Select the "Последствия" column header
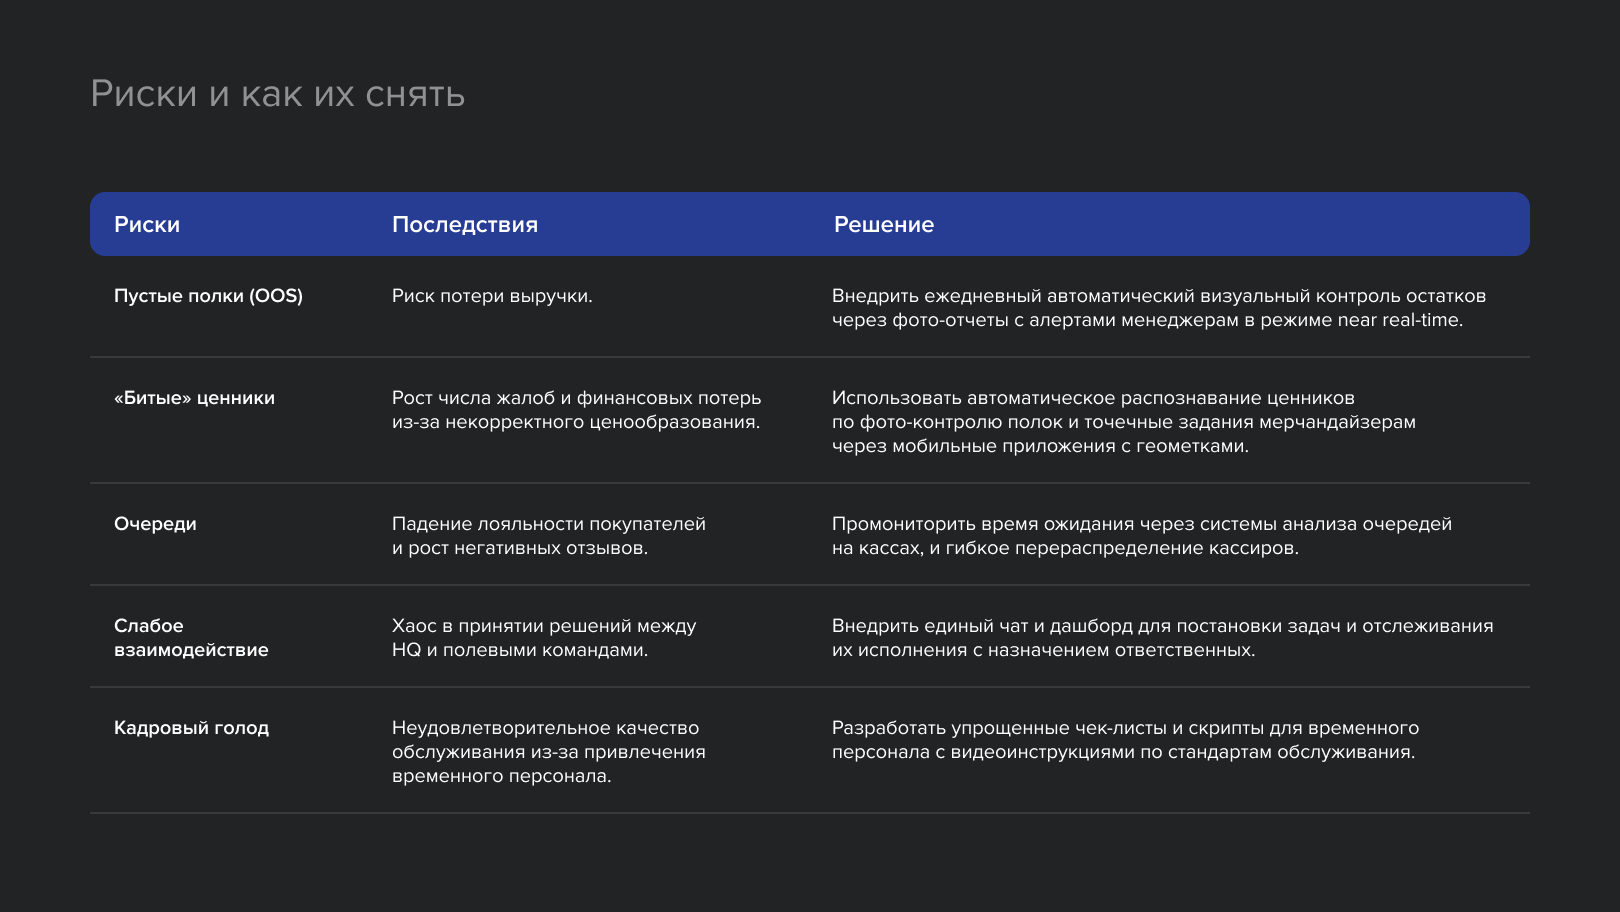1620x912 pixels. point(465,225)
